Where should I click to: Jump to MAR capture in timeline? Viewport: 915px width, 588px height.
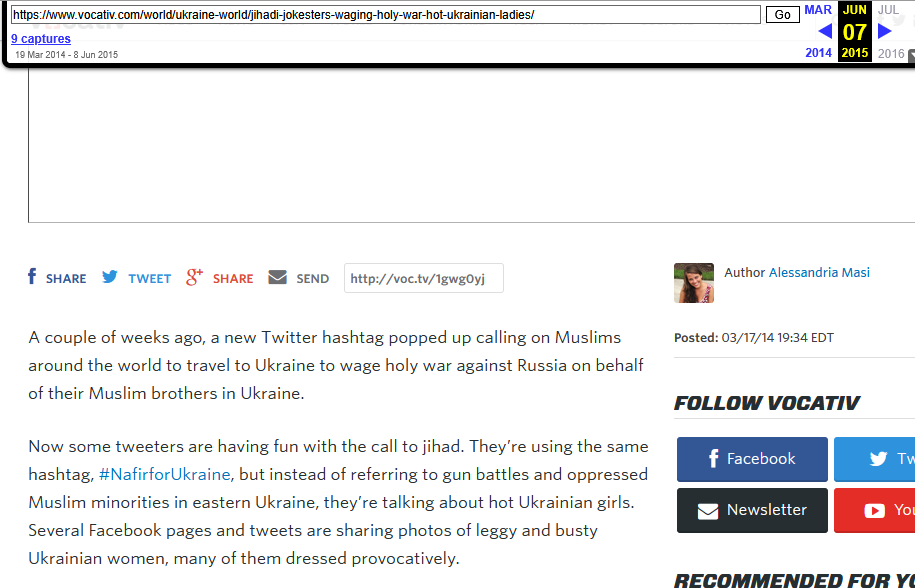[x=818, y=10]
